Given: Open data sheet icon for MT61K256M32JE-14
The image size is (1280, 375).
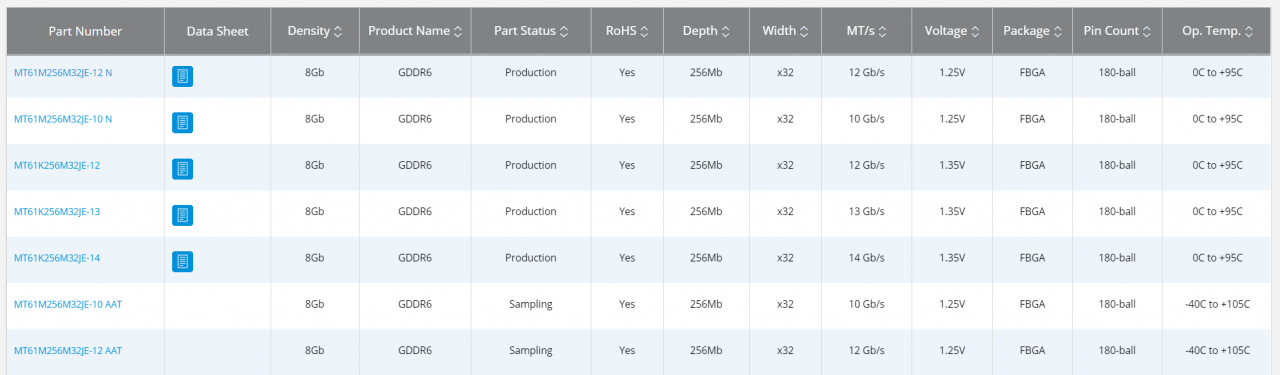Looking at the screenshot, I should (182, 261).
